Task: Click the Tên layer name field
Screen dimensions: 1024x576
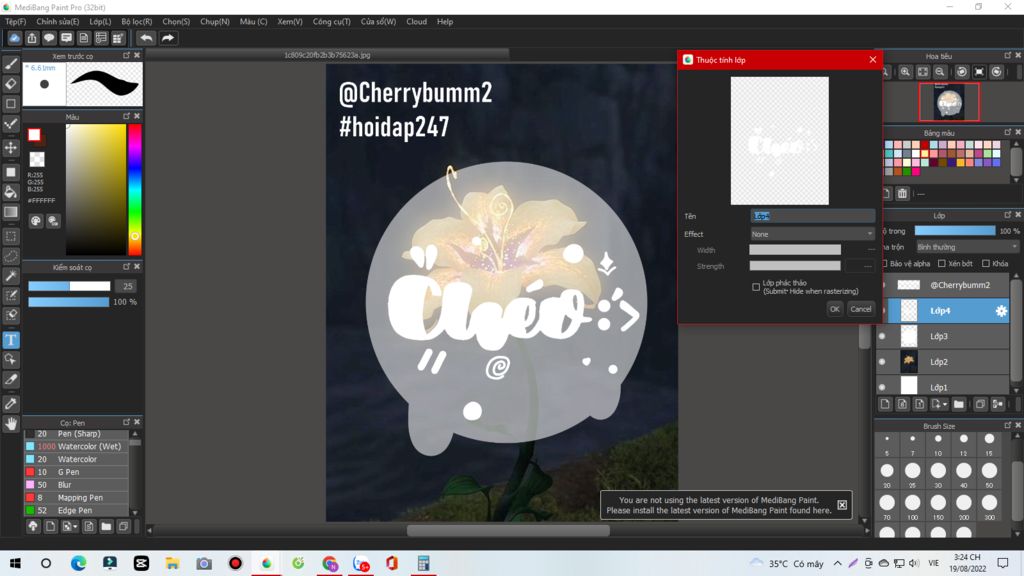Action: click(x=812, y=216)
